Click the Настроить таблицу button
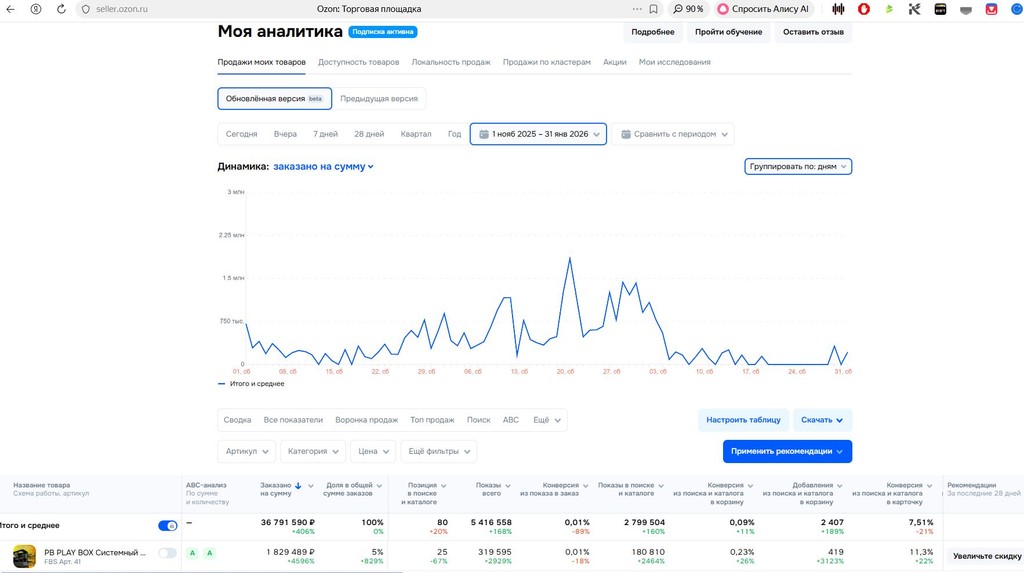 tap(743, 420)
